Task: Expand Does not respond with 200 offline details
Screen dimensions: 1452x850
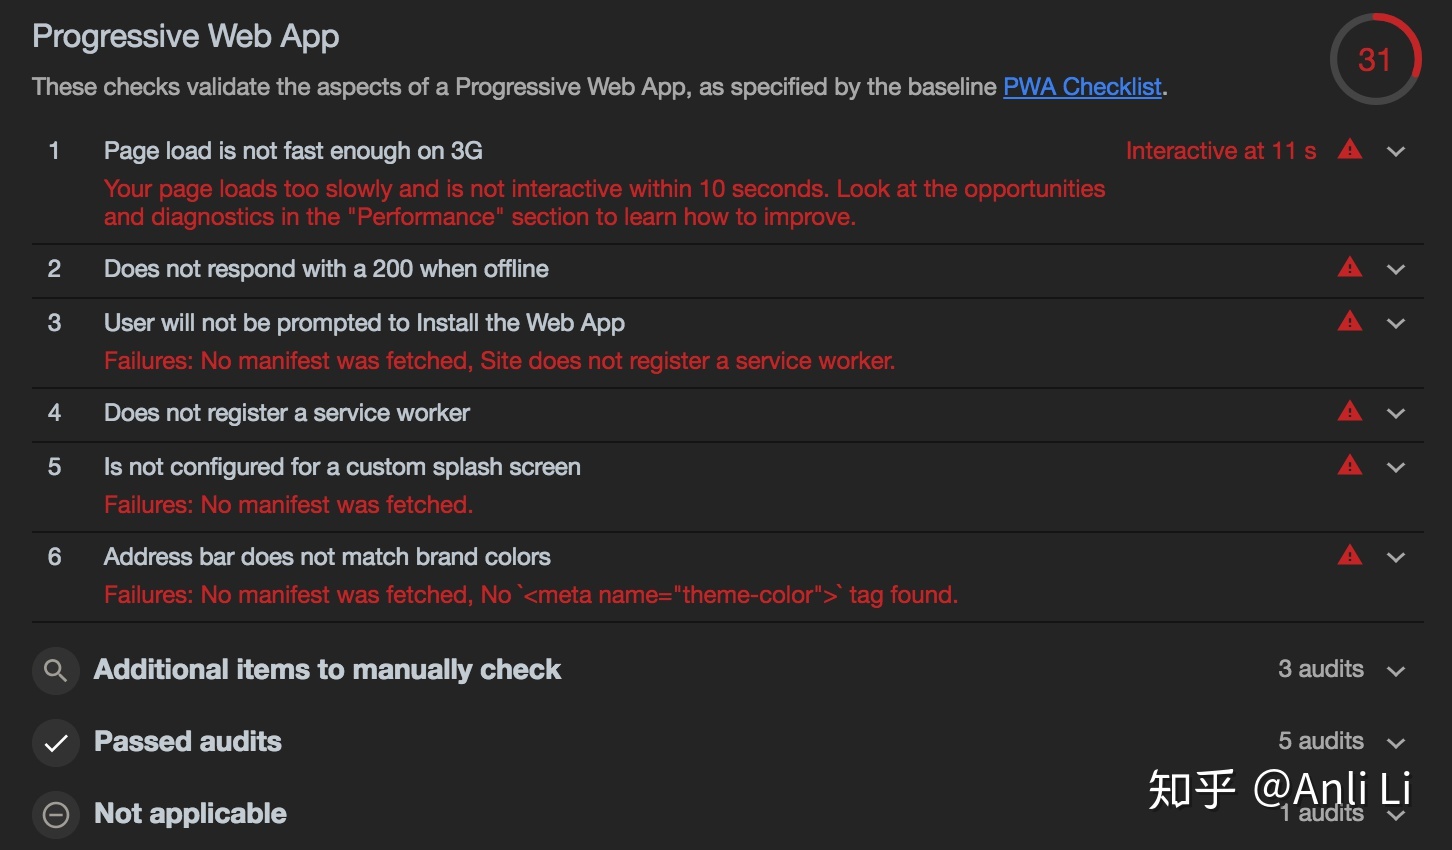Action: (x=1397, y=270)
